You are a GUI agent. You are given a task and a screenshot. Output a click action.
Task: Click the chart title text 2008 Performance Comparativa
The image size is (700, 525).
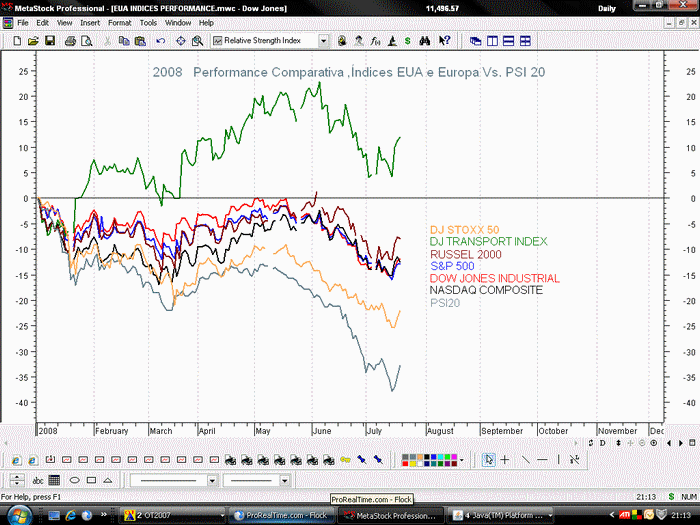click(248, 72)
